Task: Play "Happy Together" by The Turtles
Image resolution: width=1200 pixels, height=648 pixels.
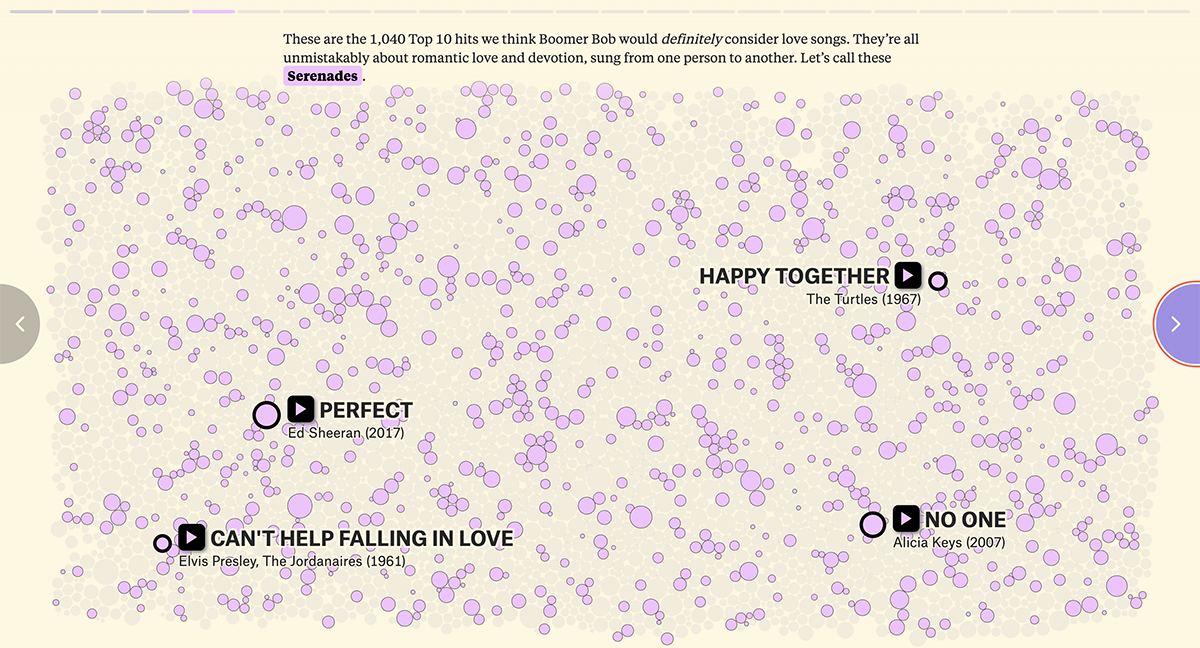Action: point(907,275)
